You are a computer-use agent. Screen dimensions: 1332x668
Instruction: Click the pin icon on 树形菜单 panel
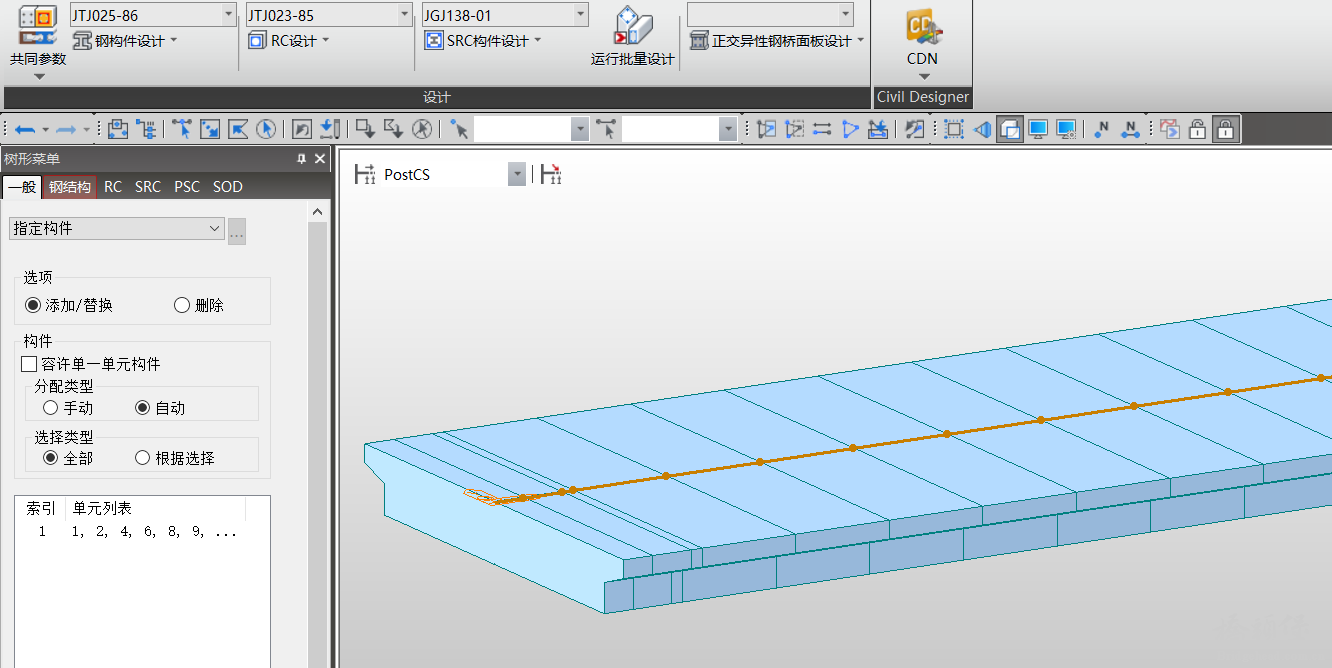pyautogui.click(x=301, y=159)
